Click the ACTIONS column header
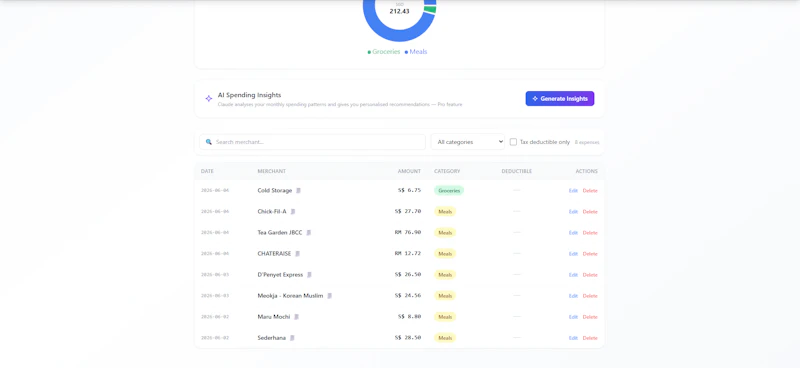The image size is (800, 368). [587, 171]
